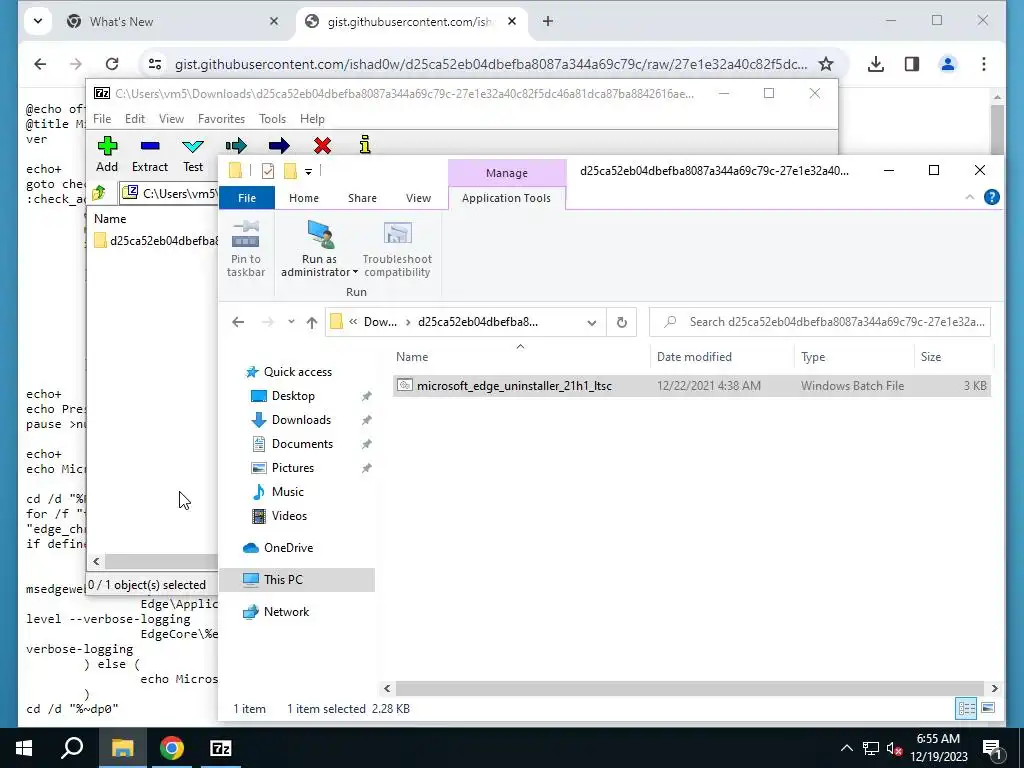Open the Chrome tab search dropdown
The image size is (1024, 768).
(x=38, y=22)
